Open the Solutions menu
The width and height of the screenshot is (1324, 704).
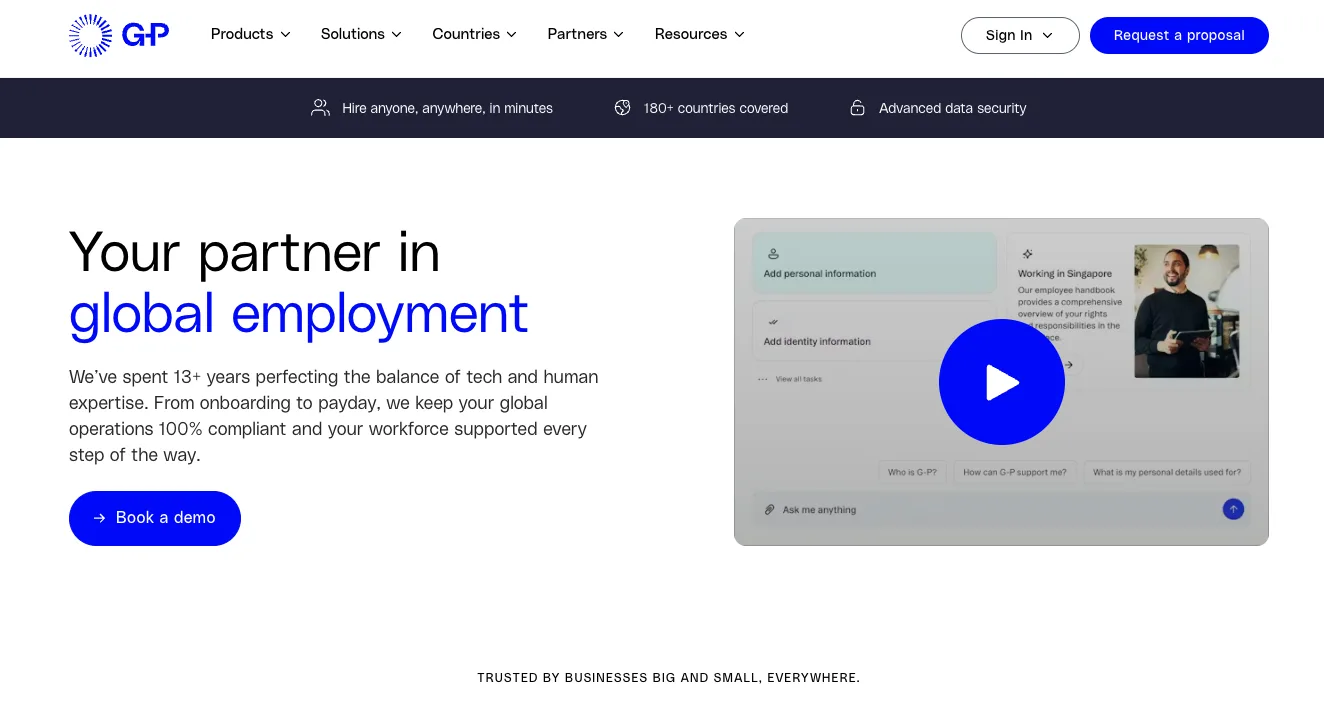[x=361, y=34]
